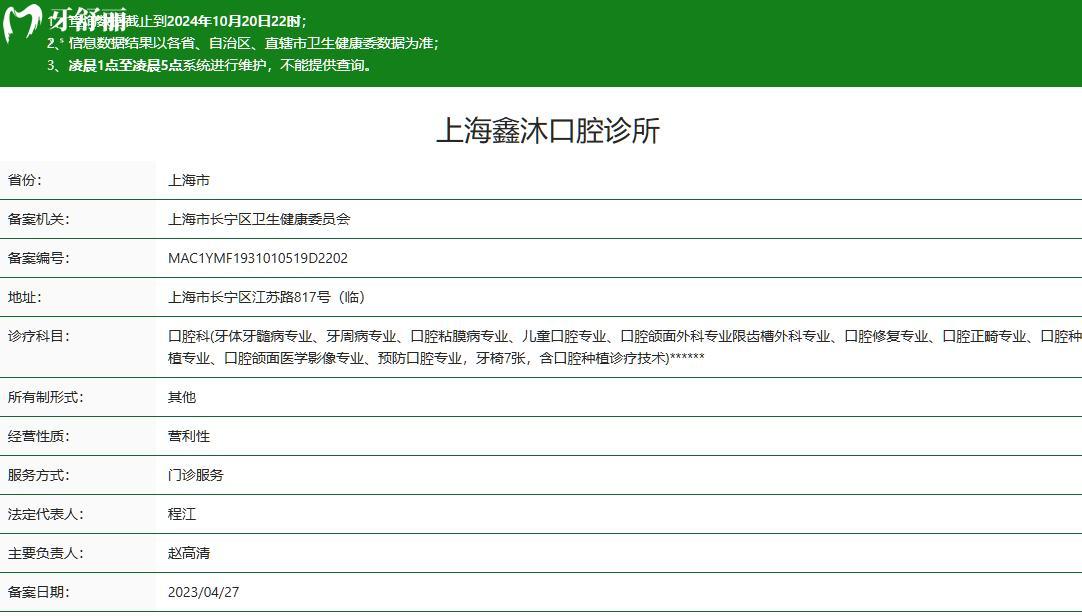Click the 法定代表人 label
This screenshot has height=616, width=1082.
click(45, 514)
